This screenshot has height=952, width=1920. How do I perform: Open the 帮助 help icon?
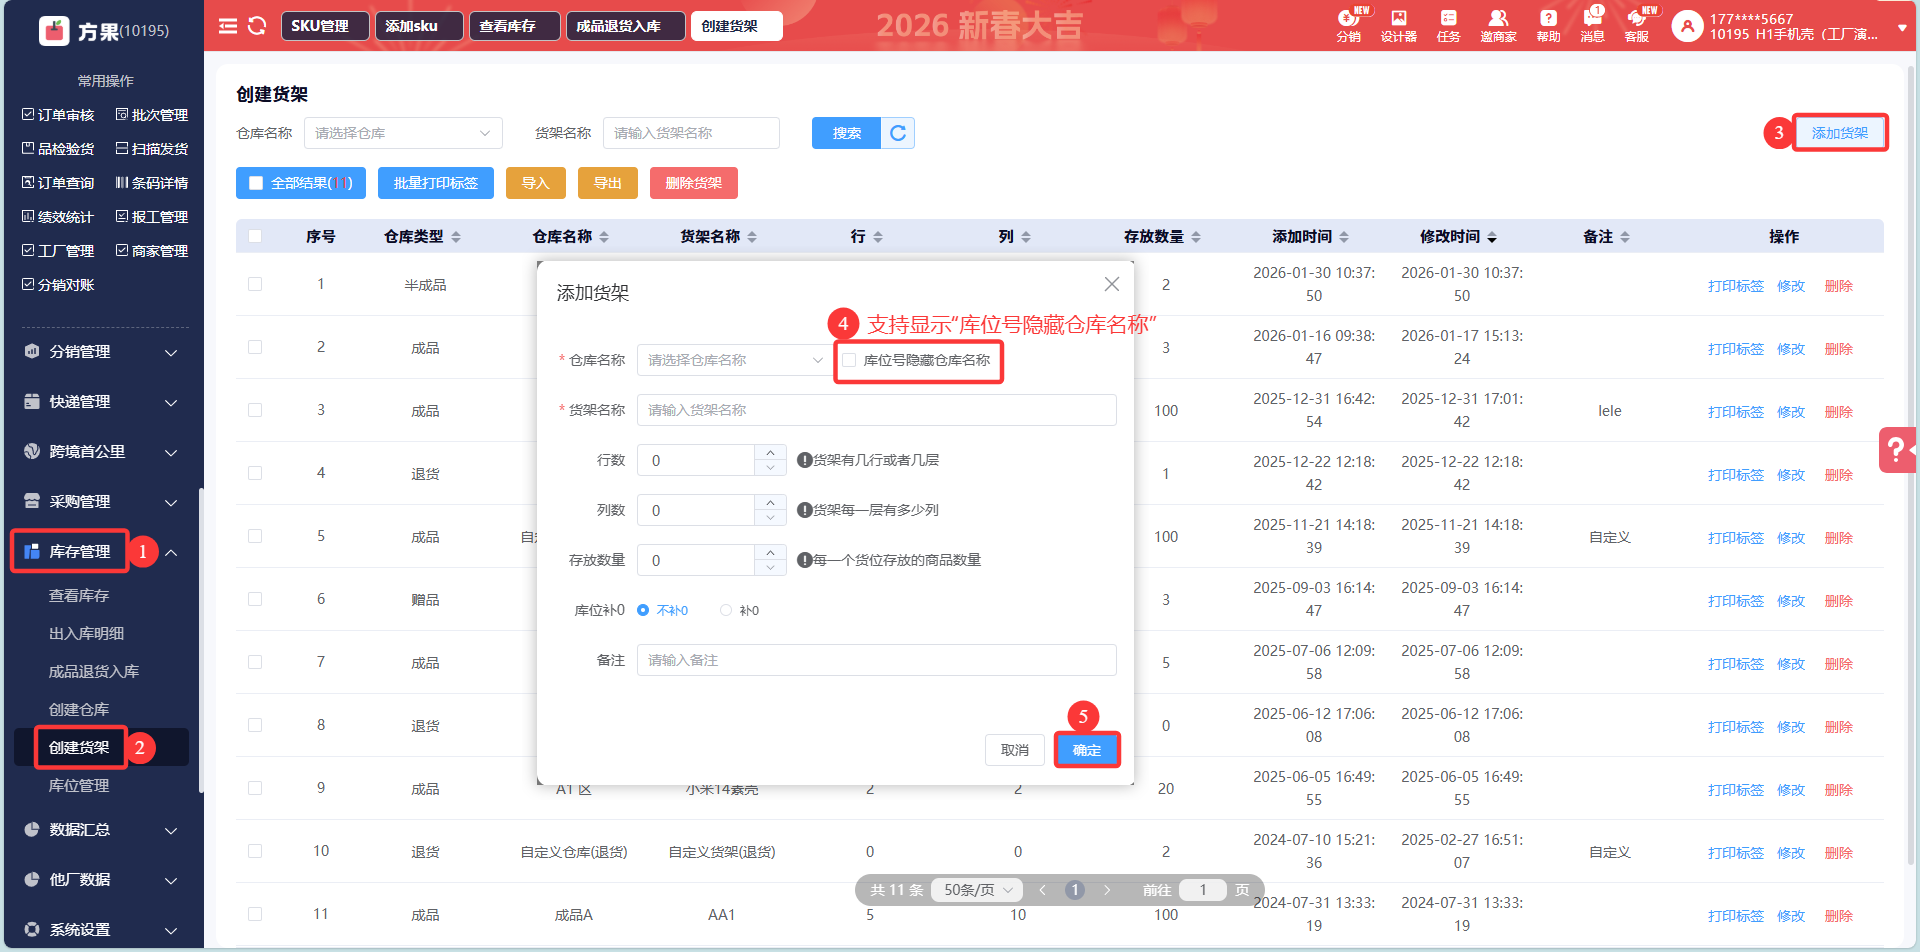tap(1548, 25)
